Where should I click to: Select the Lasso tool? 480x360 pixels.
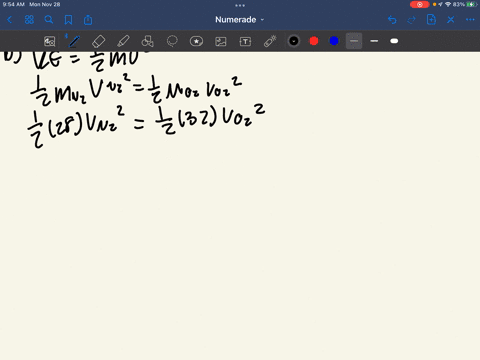pyautogui.click(x=172, y=41)
